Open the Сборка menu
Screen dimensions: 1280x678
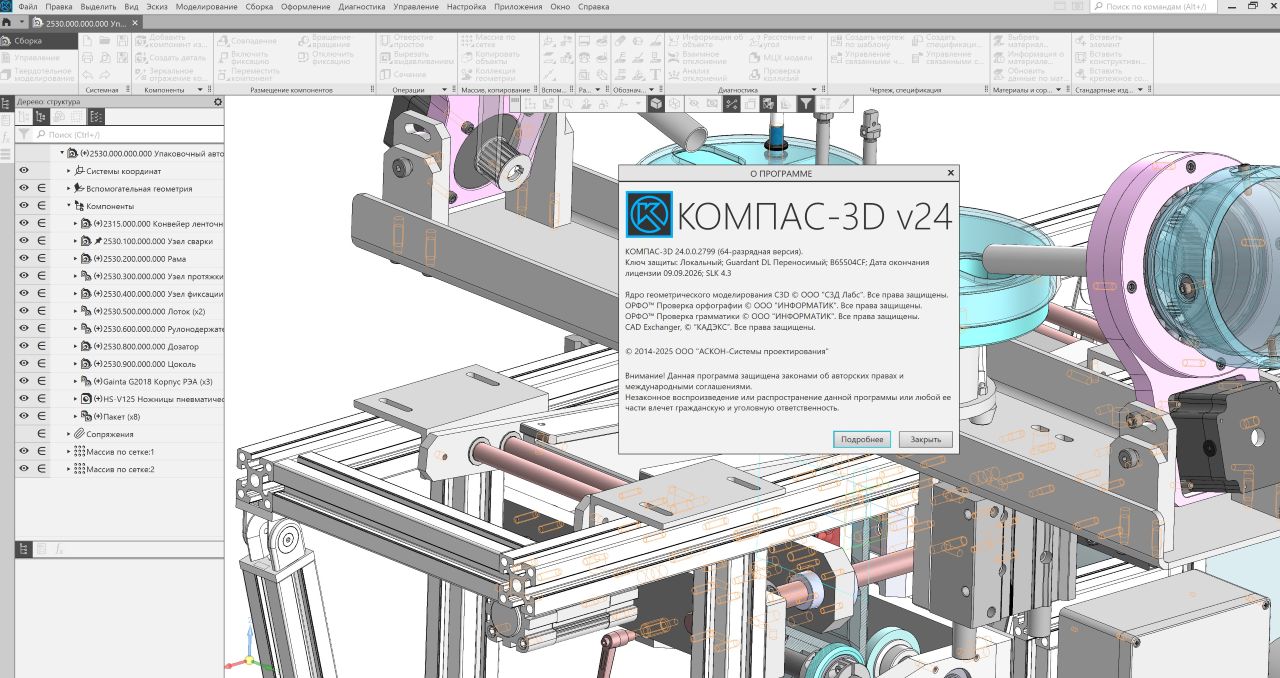[x=258, y=6]
